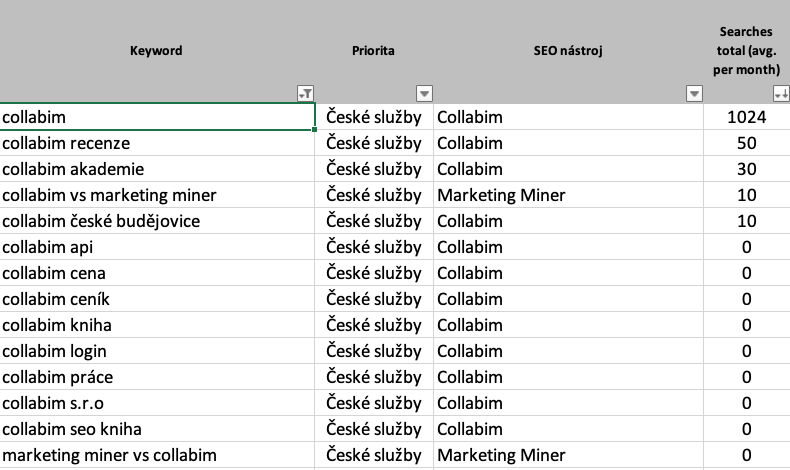Select České služby in the collabim práce row

click(x=374, y=377)
